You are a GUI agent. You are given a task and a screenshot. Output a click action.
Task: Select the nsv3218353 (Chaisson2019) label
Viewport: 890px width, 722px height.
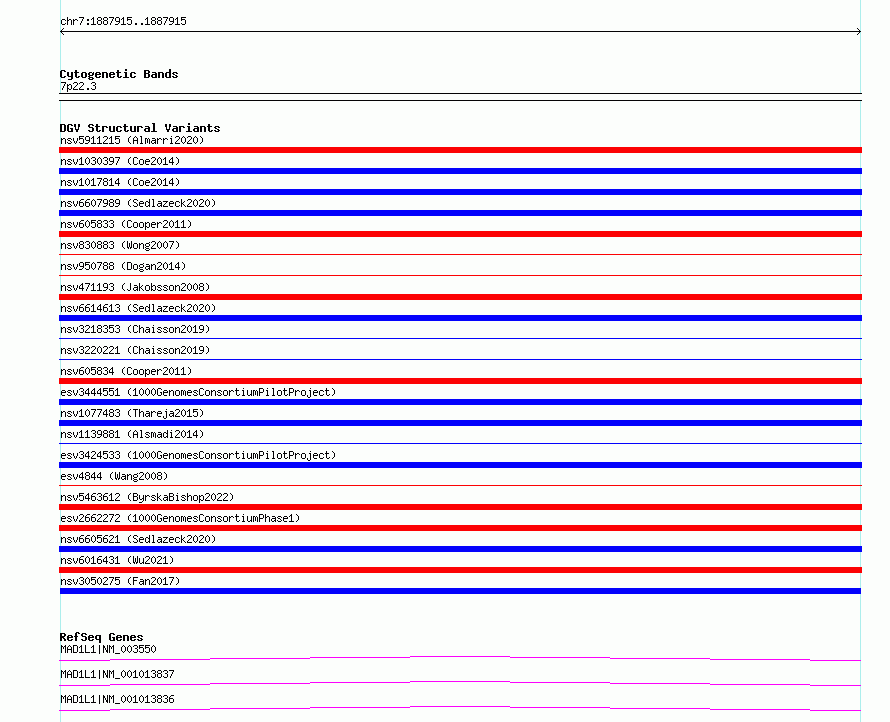tap(135, 329)
